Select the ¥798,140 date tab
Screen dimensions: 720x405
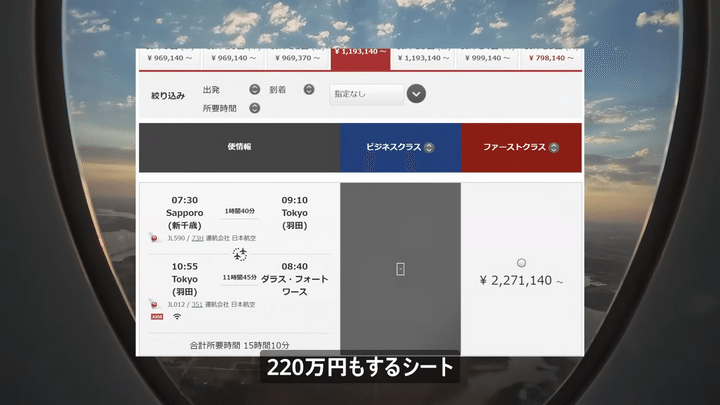551,59
